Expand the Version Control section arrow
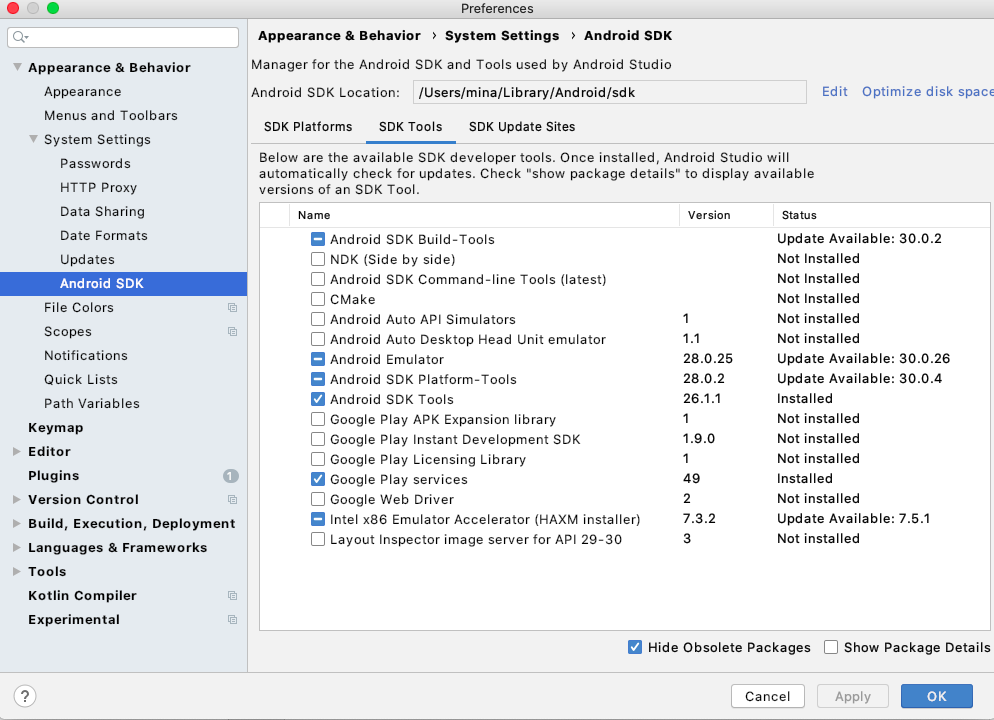994x720 pixels. [x=17, y=499]
